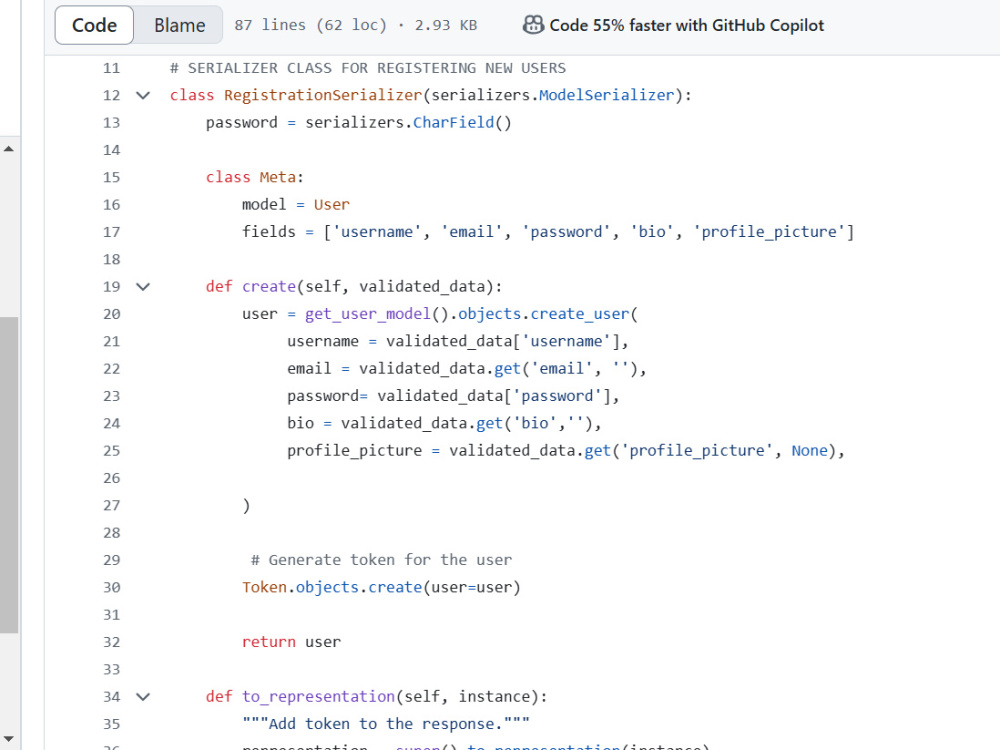Collapse the RegistrationSerializer class at line 12

coord(143,96)
